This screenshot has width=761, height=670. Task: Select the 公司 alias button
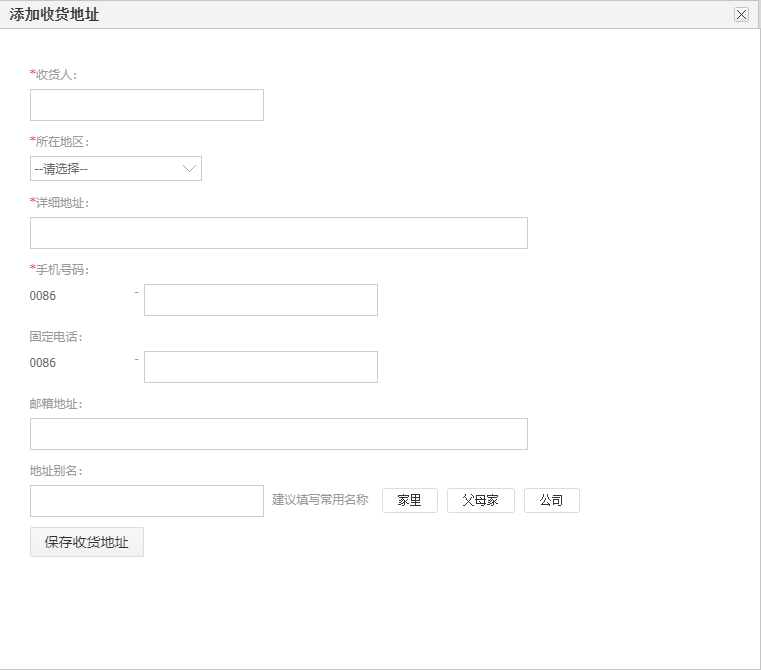coord(552,501)
